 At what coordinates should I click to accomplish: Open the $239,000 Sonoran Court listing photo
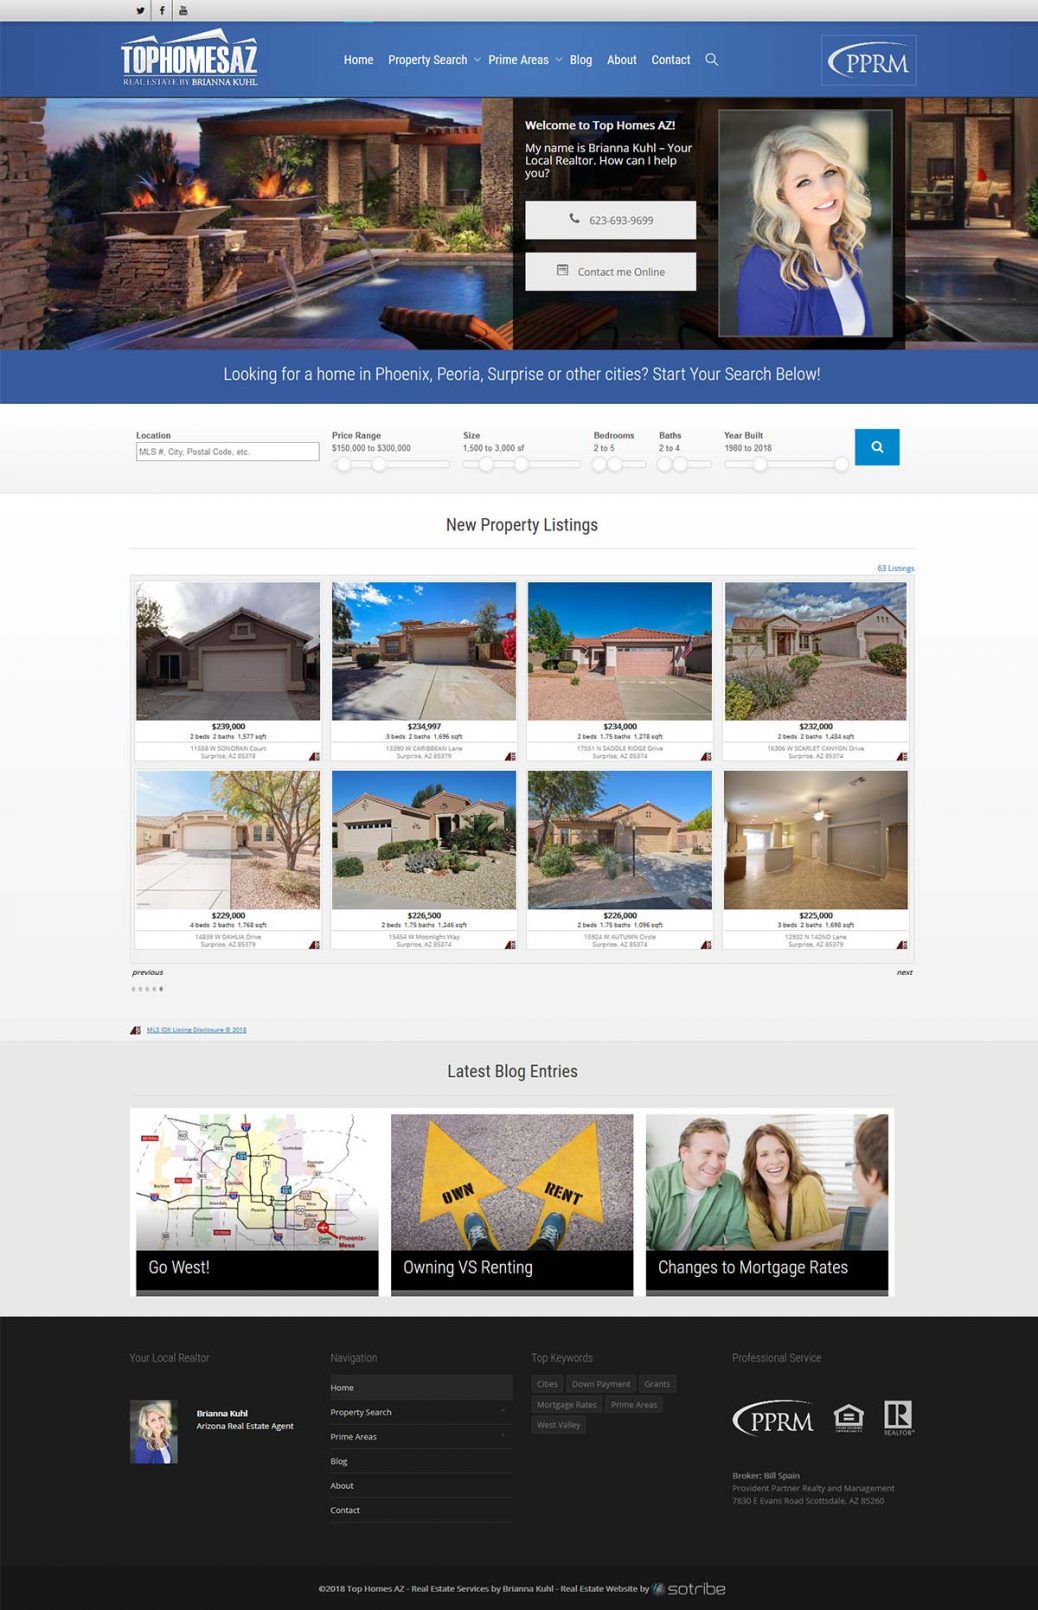pyautogui.click(x=228, y=651)
